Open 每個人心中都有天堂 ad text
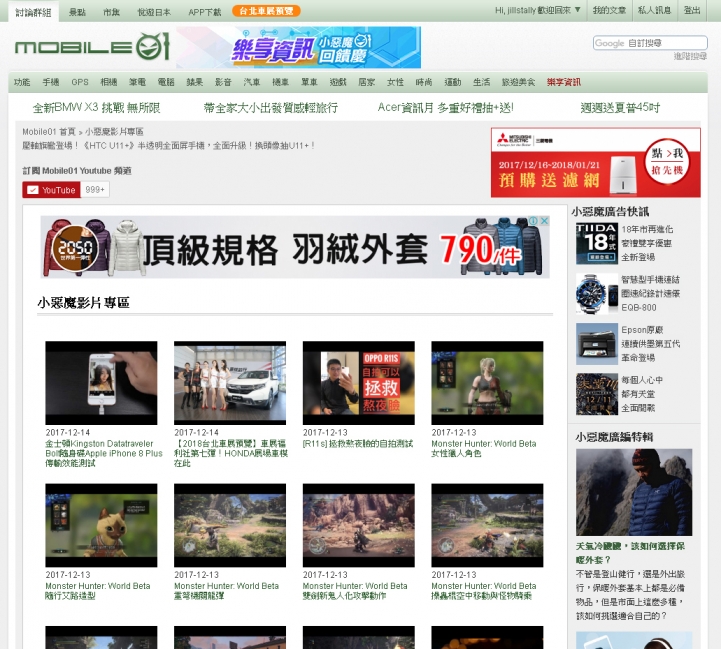This screenshot has width=721, height=649. point(642,394)
